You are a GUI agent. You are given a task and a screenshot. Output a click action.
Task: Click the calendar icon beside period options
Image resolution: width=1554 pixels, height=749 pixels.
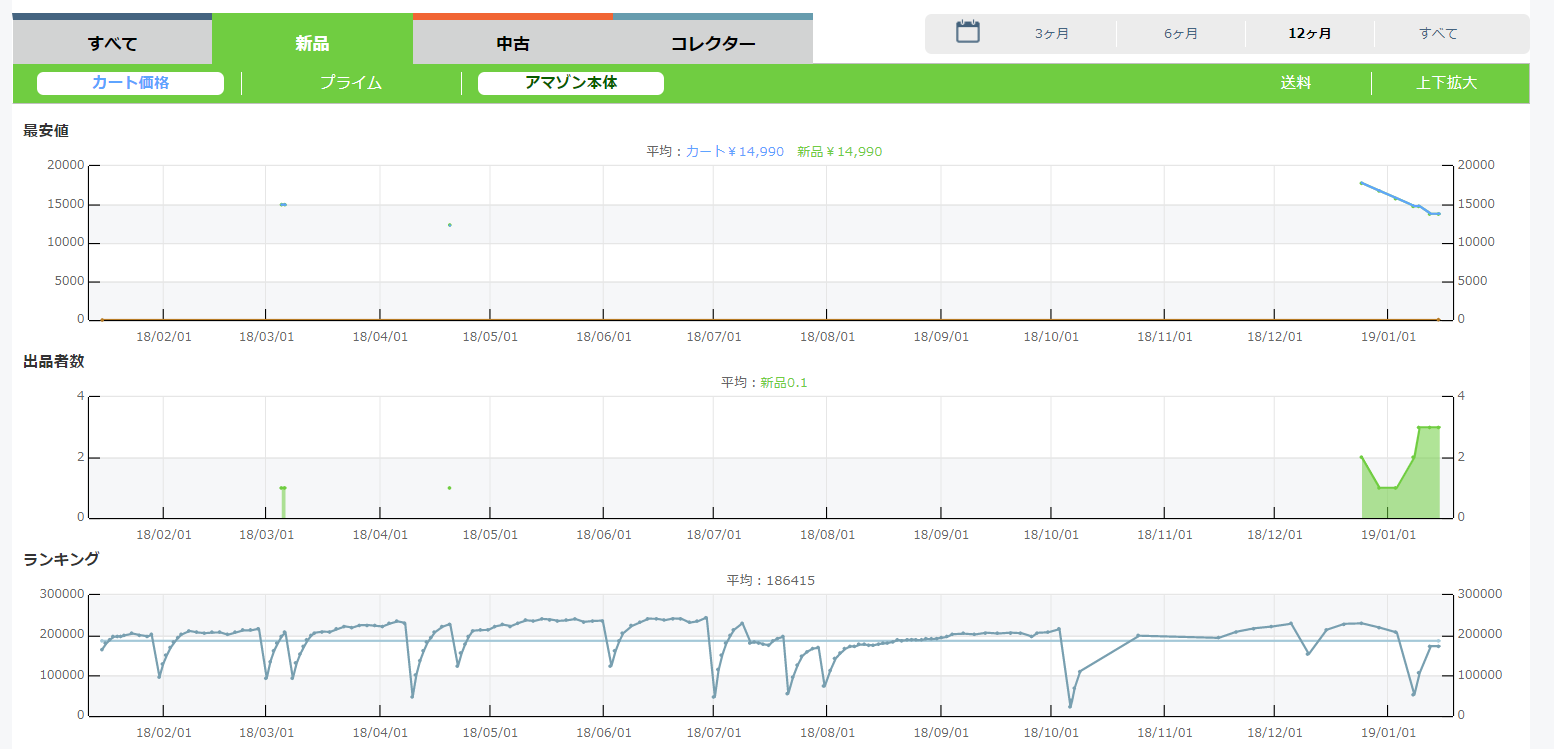pos(967,32)
